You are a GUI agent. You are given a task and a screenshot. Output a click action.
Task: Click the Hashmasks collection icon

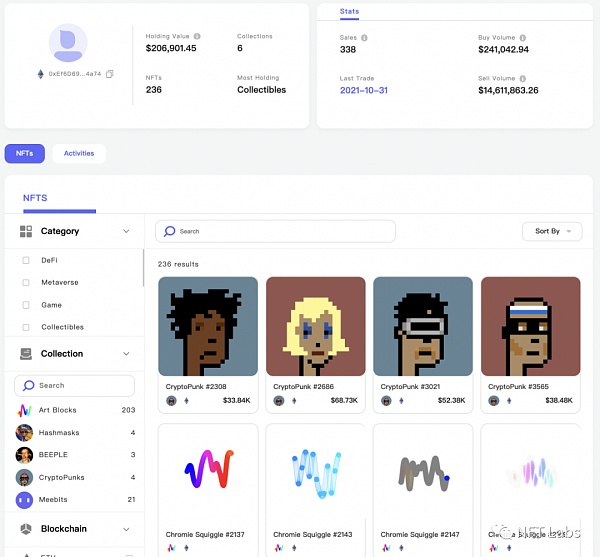click(24, 432)
